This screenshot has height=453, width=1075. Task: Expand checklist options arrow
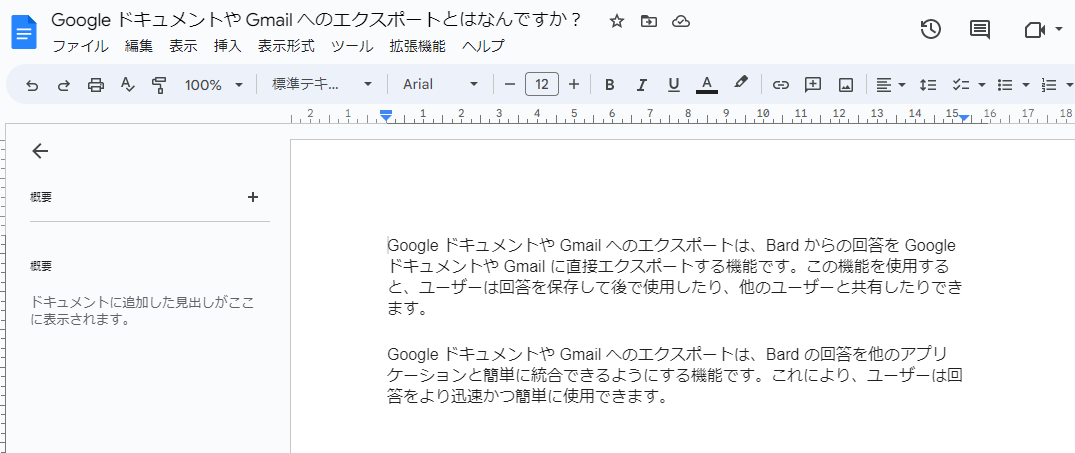click(x=981, y=85)
